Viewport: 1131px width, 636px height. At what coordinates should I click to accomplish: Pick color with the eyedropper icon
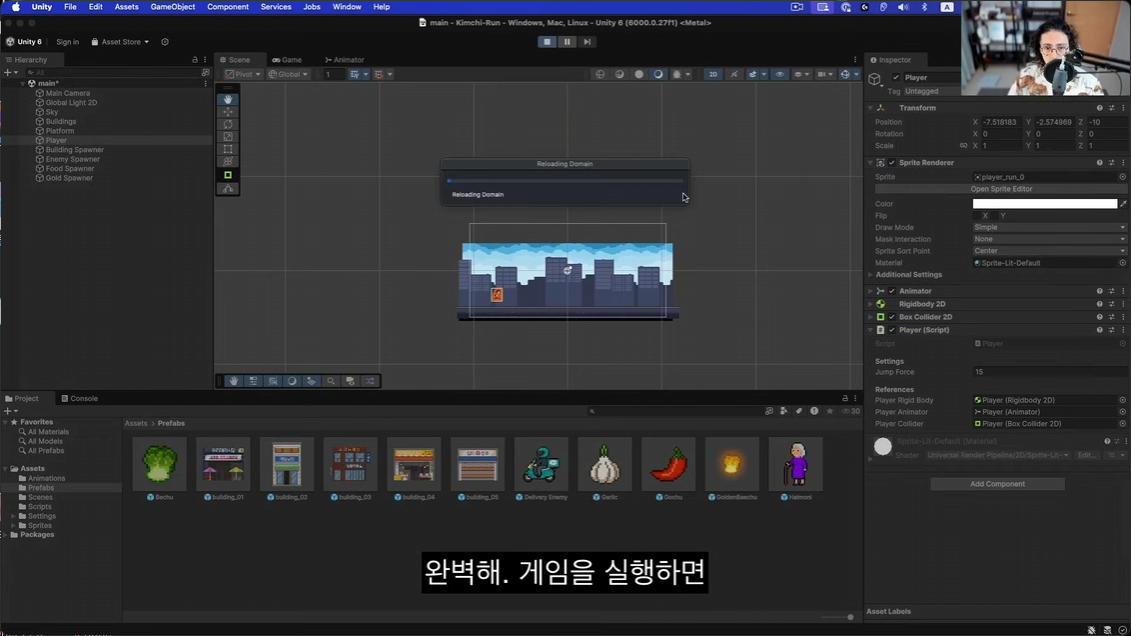coord(1123,204)
